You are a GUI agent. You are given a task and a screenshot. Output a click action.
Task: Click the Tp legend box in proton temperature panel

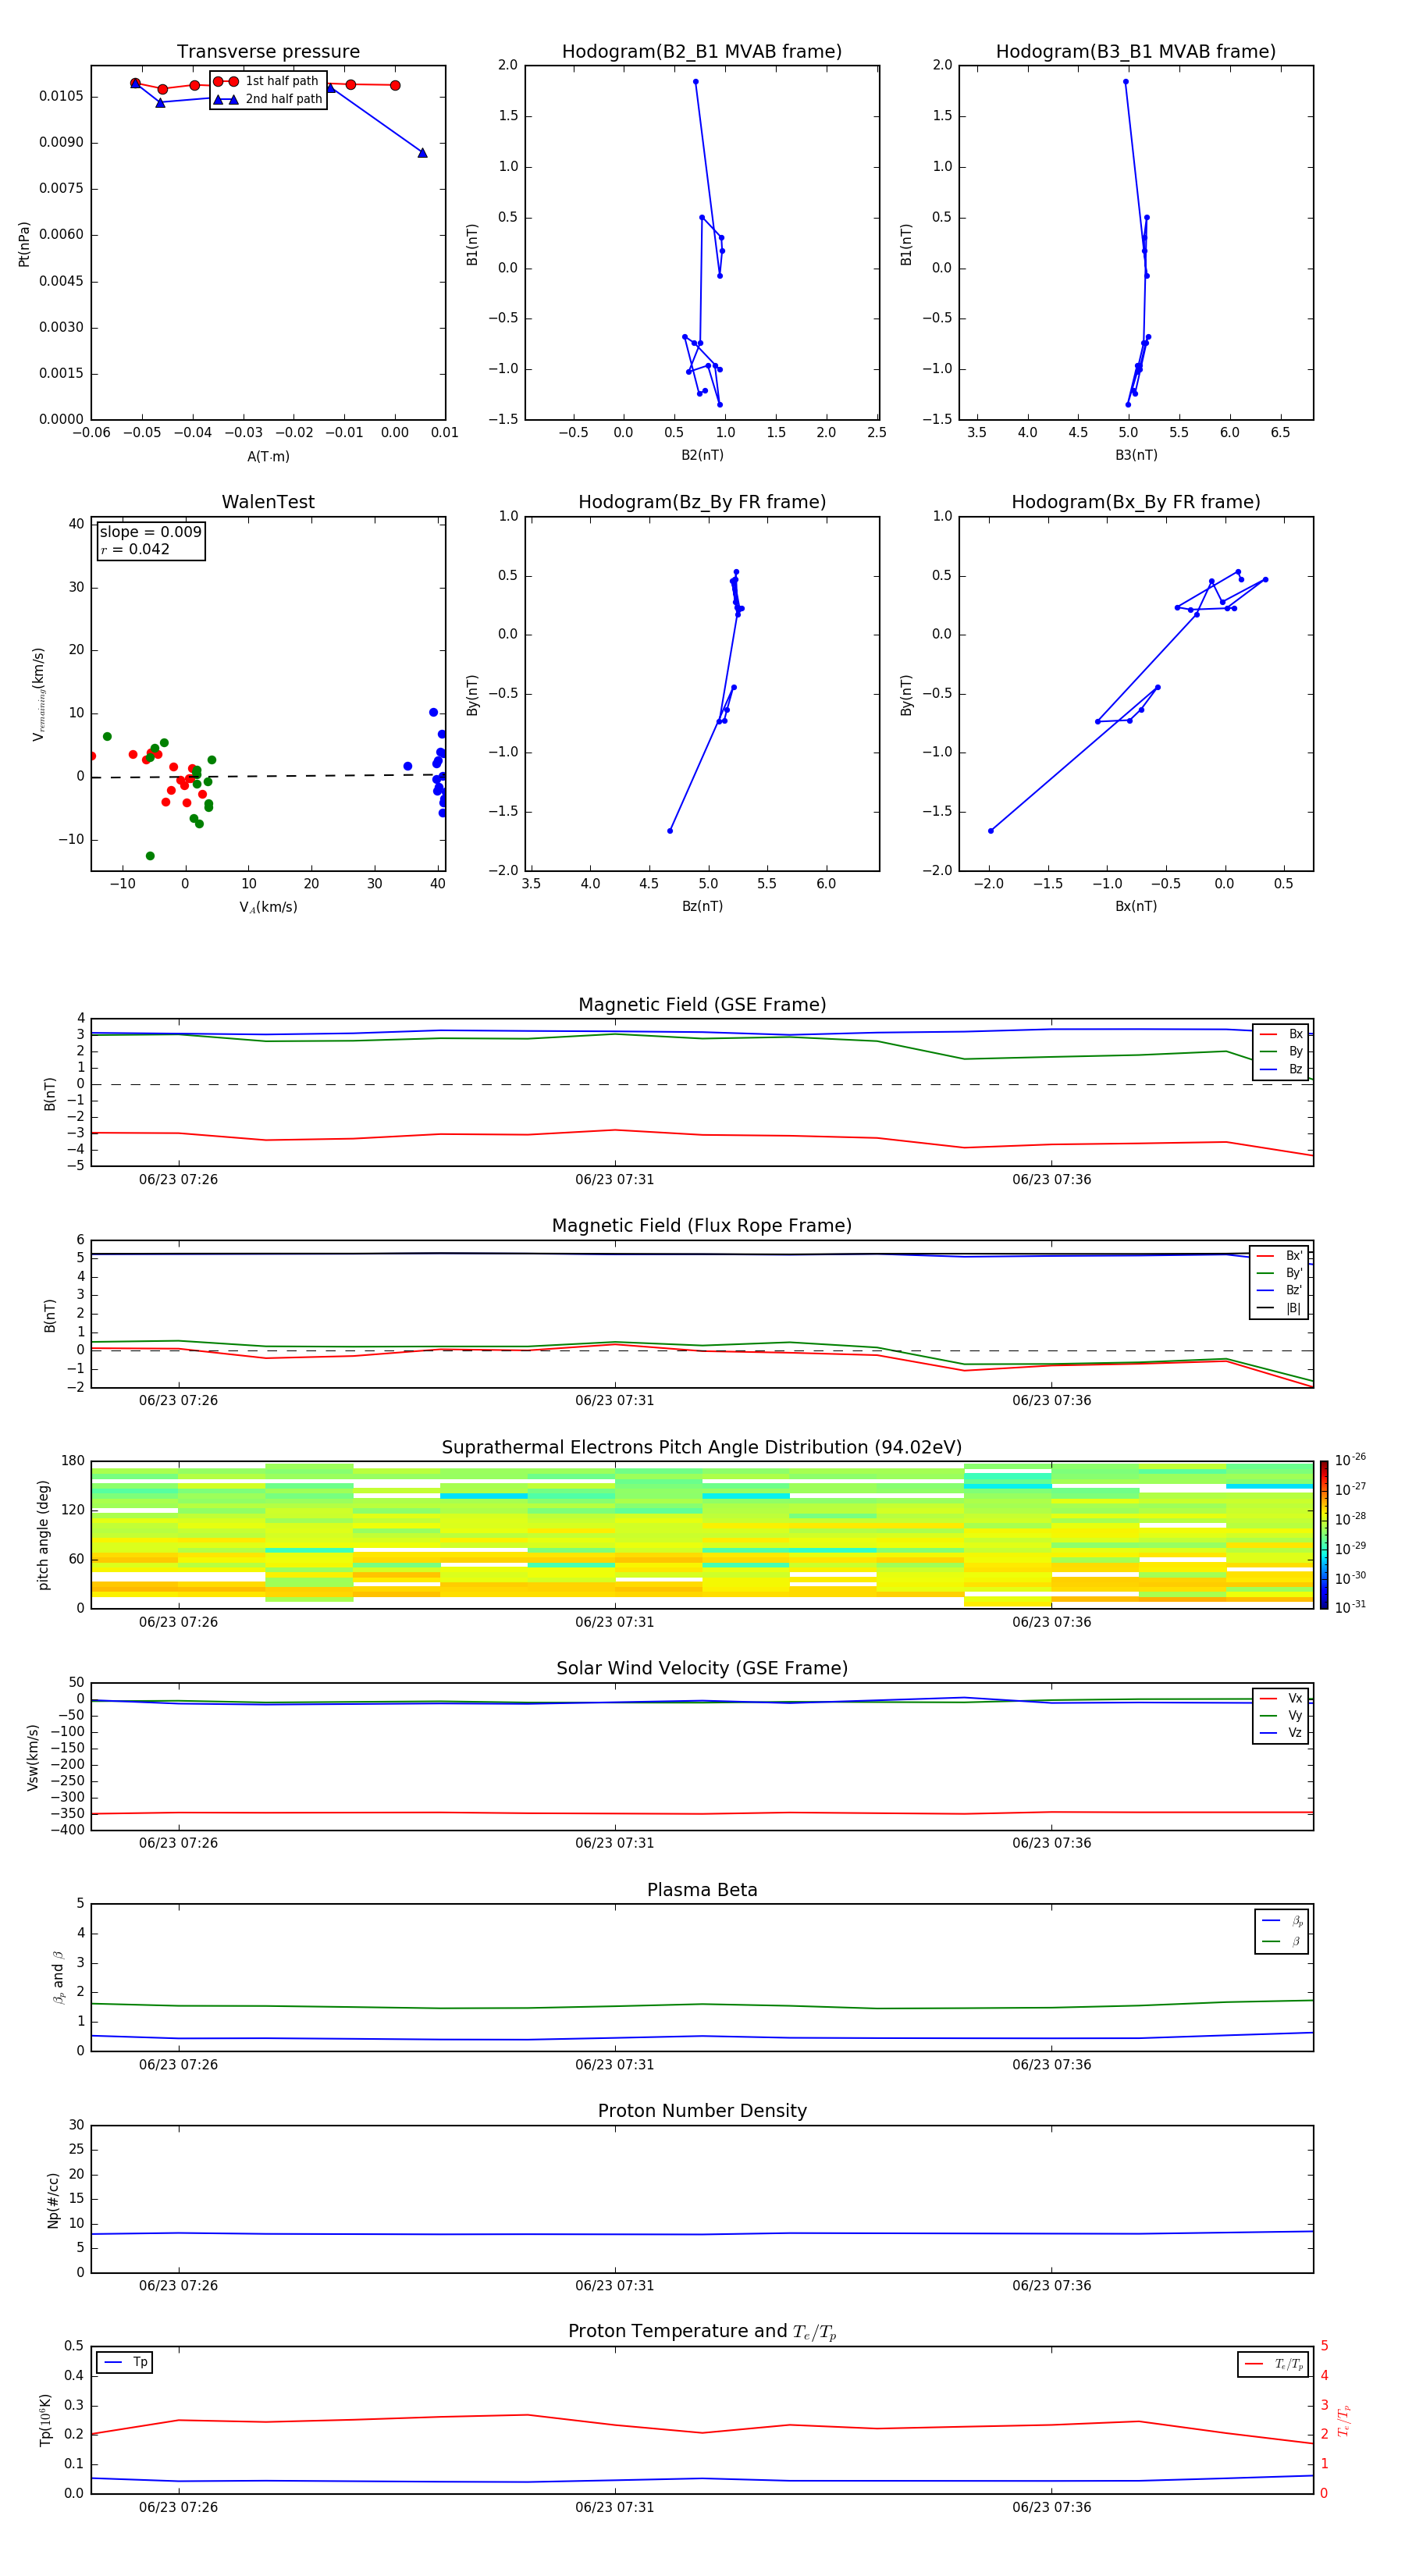click(125, 2362)
